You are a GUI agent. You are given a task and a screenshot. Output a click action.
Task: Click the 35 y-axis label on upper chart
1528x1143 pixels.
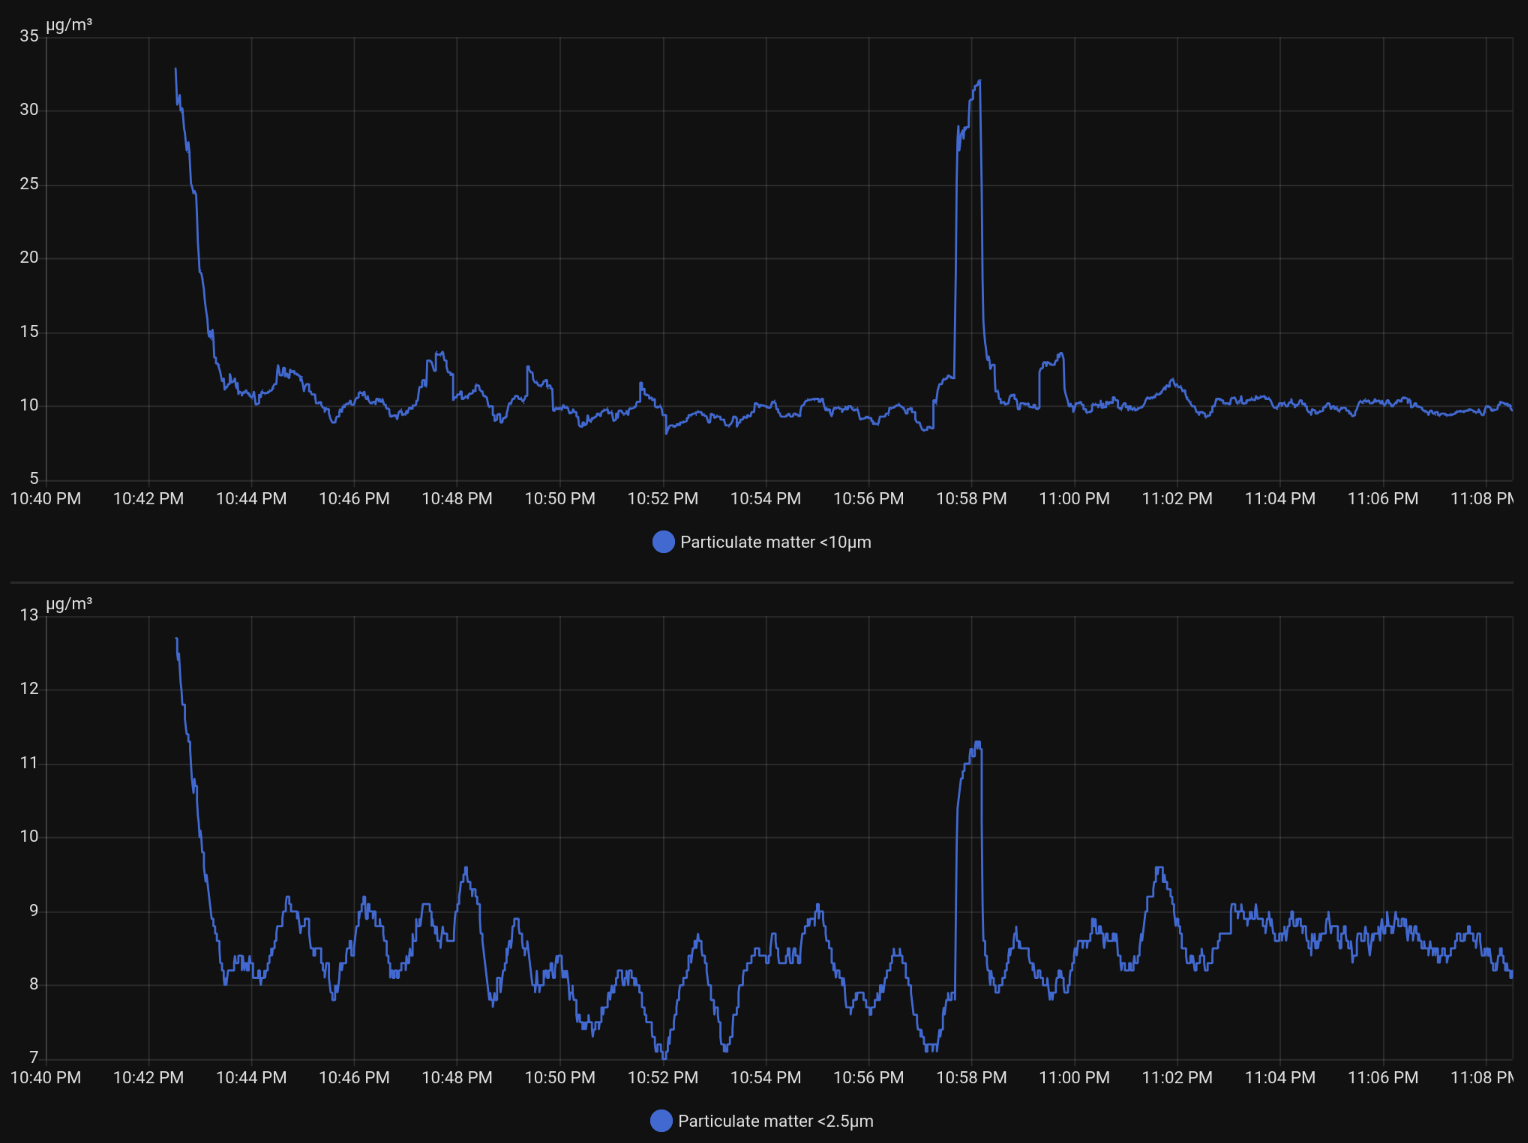tap(29, 36)
